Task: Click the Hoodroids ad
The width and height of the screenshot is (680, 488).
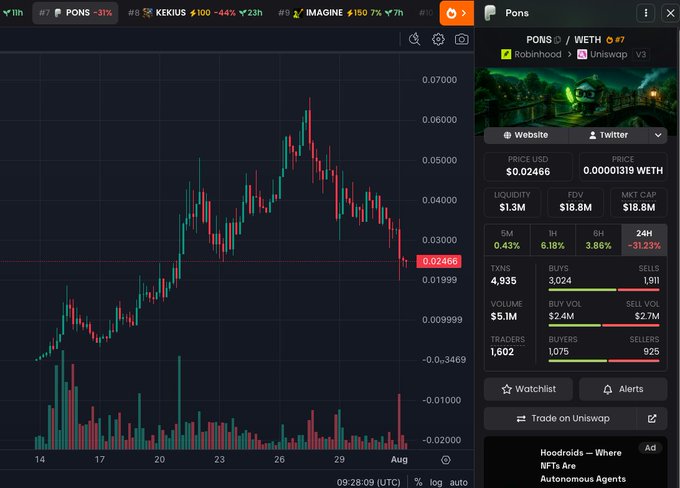Action: (575, 462)
